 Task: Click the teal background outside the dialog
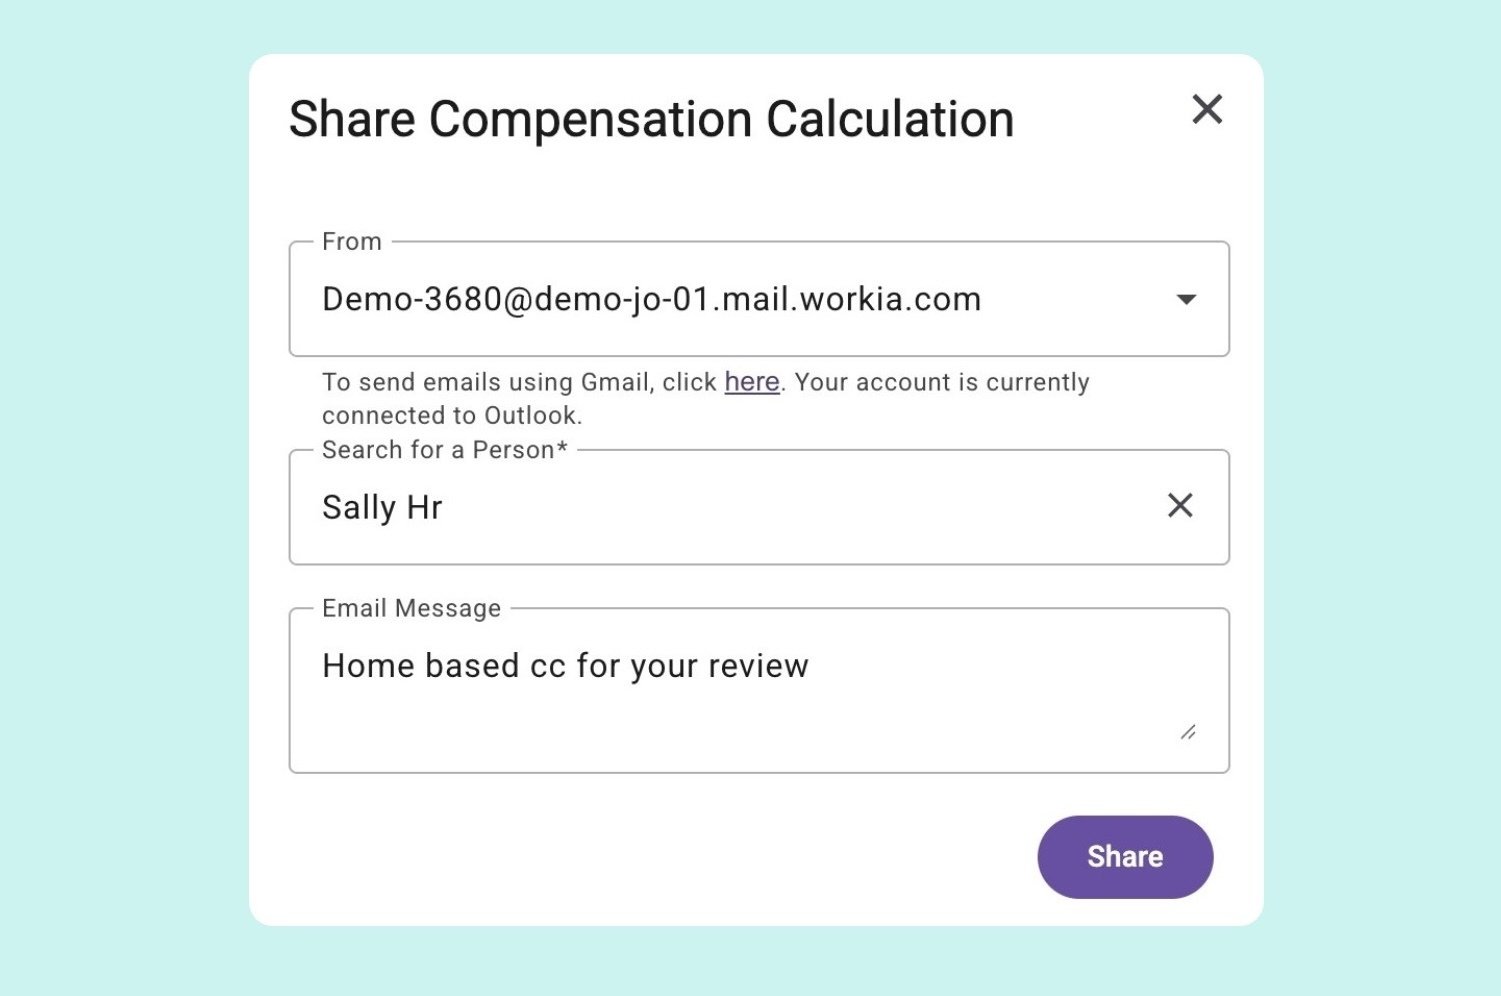pos(120,500)
